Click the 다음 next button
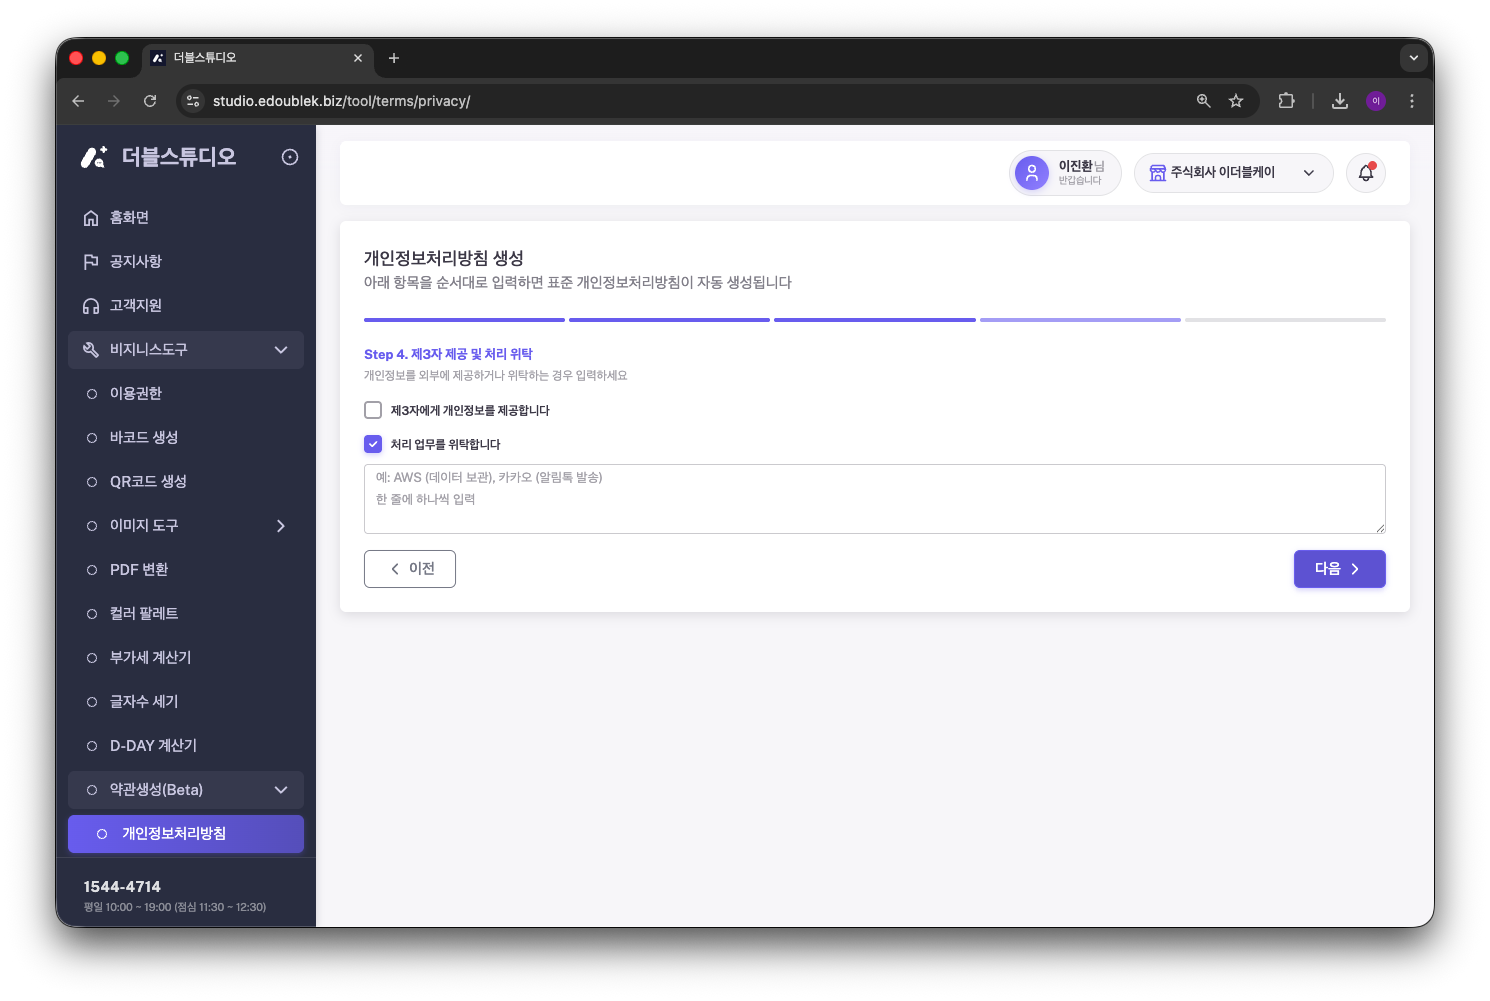 pos(1340,569)
